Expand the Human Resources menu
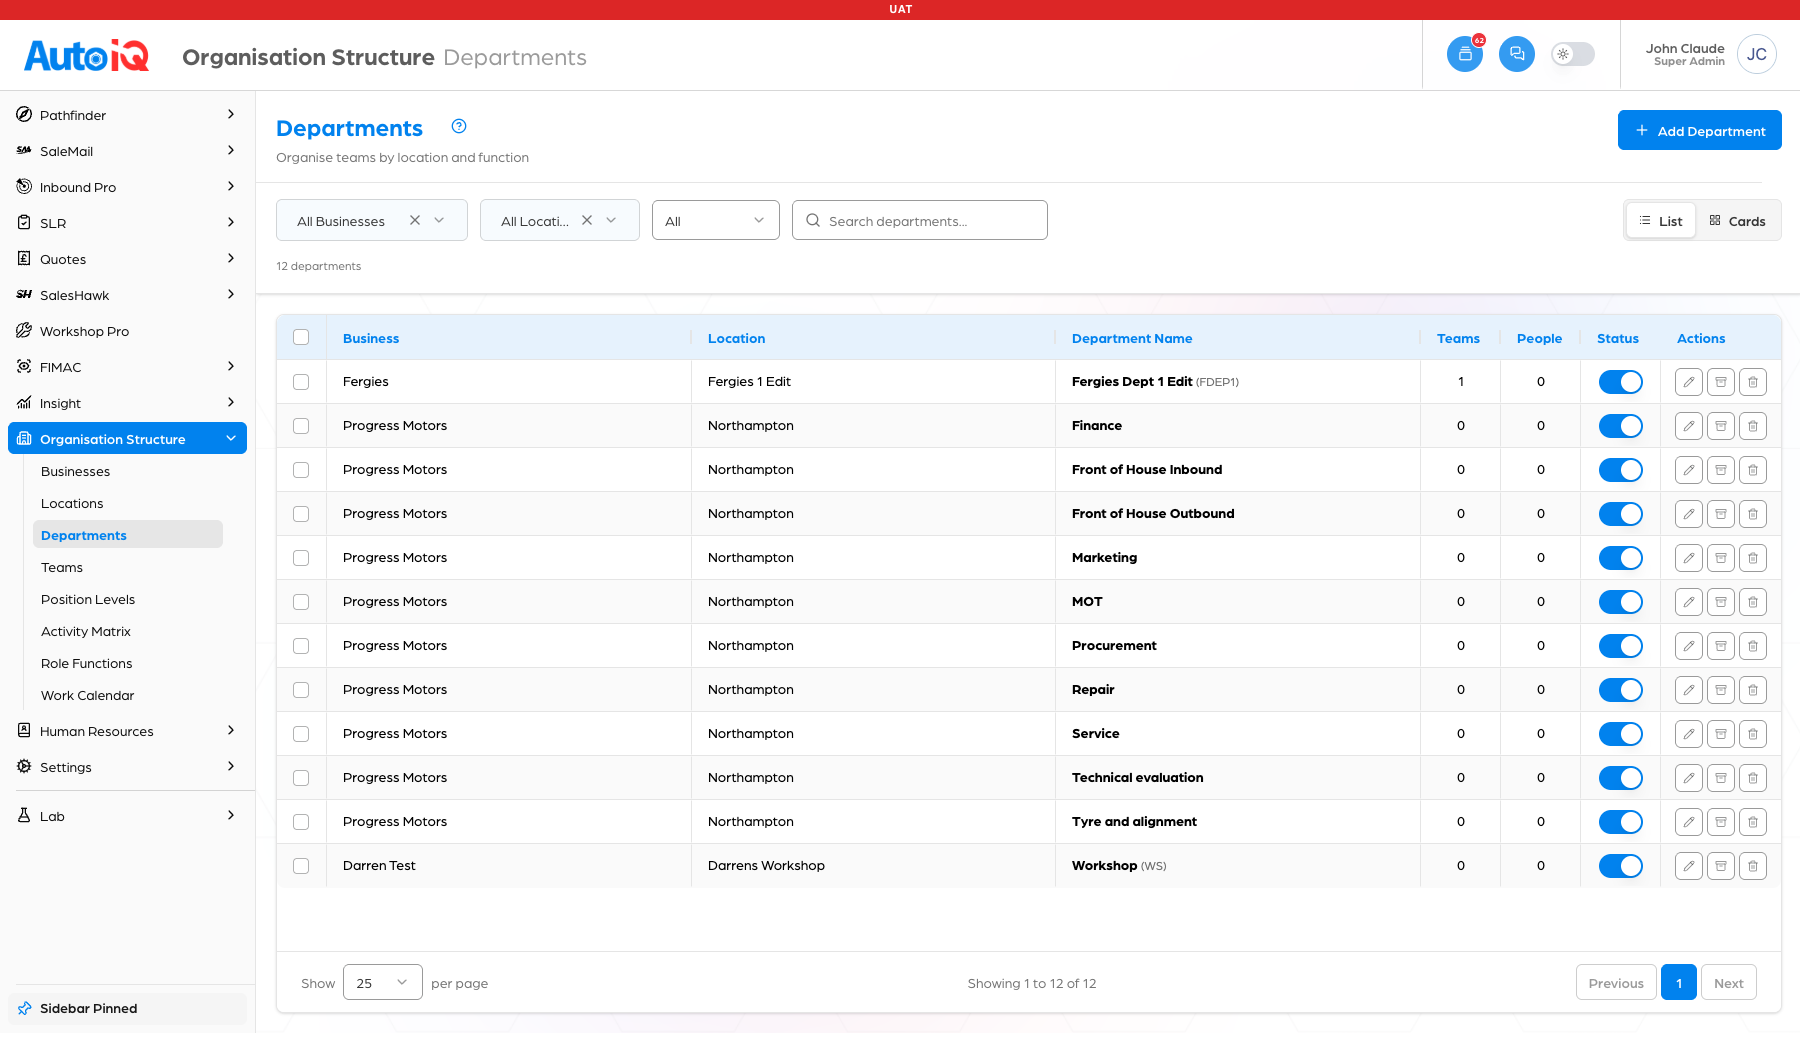 pyautogui.click(x=127, y=731)
